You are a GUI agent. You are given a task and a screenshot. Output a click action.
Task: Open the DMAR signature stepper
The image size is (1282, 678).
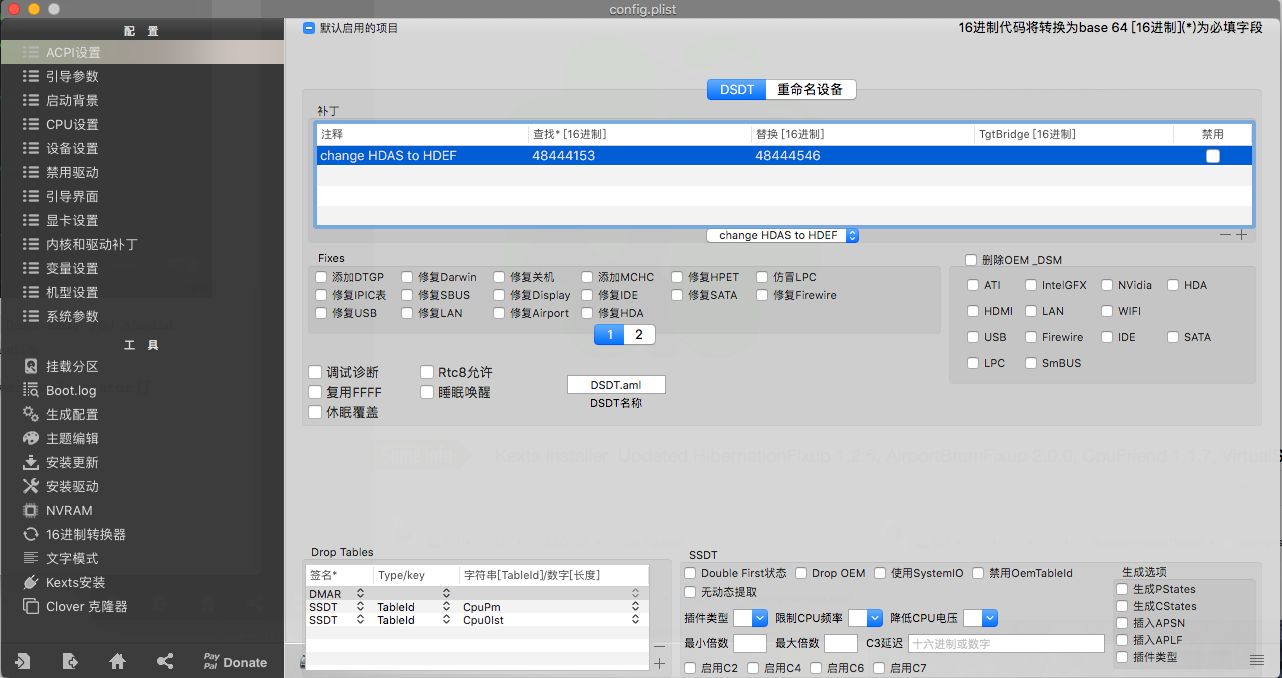click(x=360, y=594)
